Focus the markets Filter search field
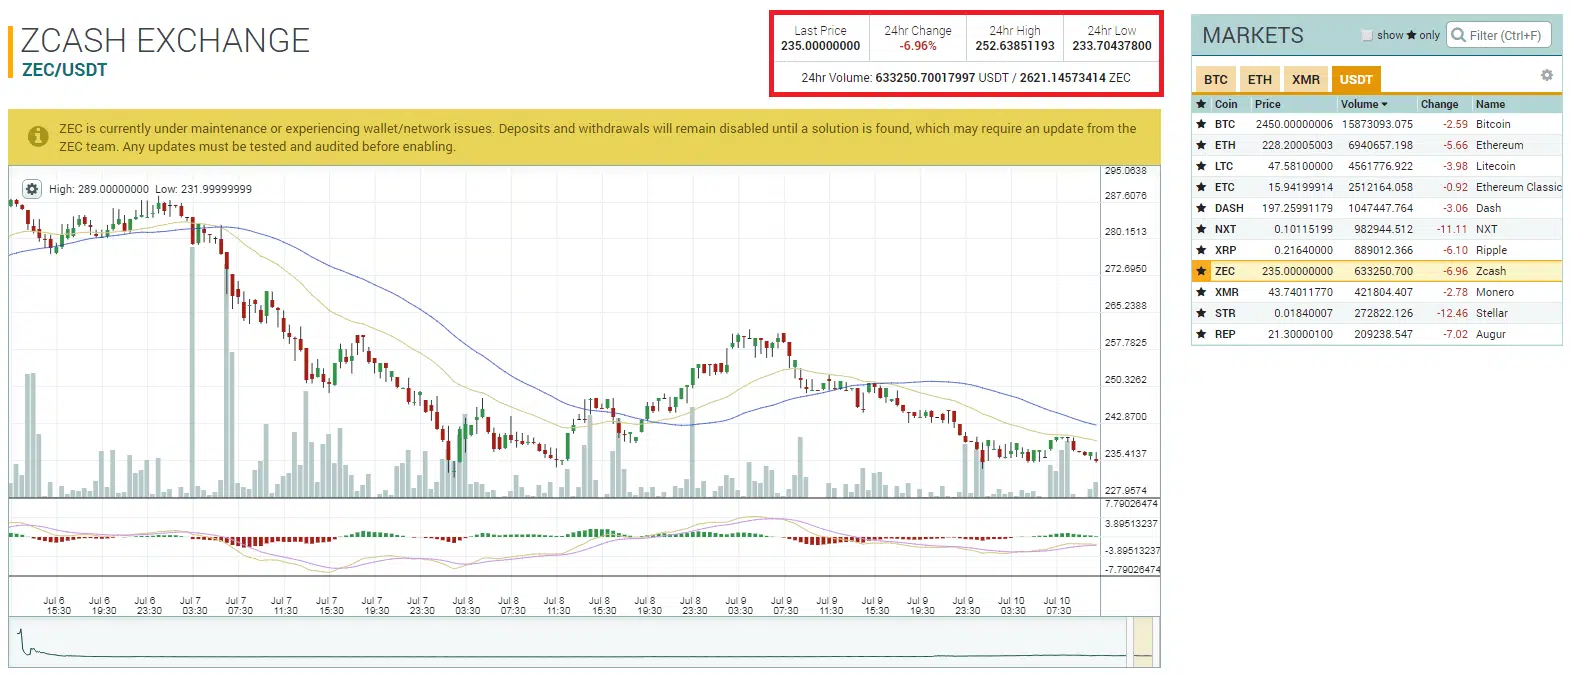 [x=1499, y=35]
